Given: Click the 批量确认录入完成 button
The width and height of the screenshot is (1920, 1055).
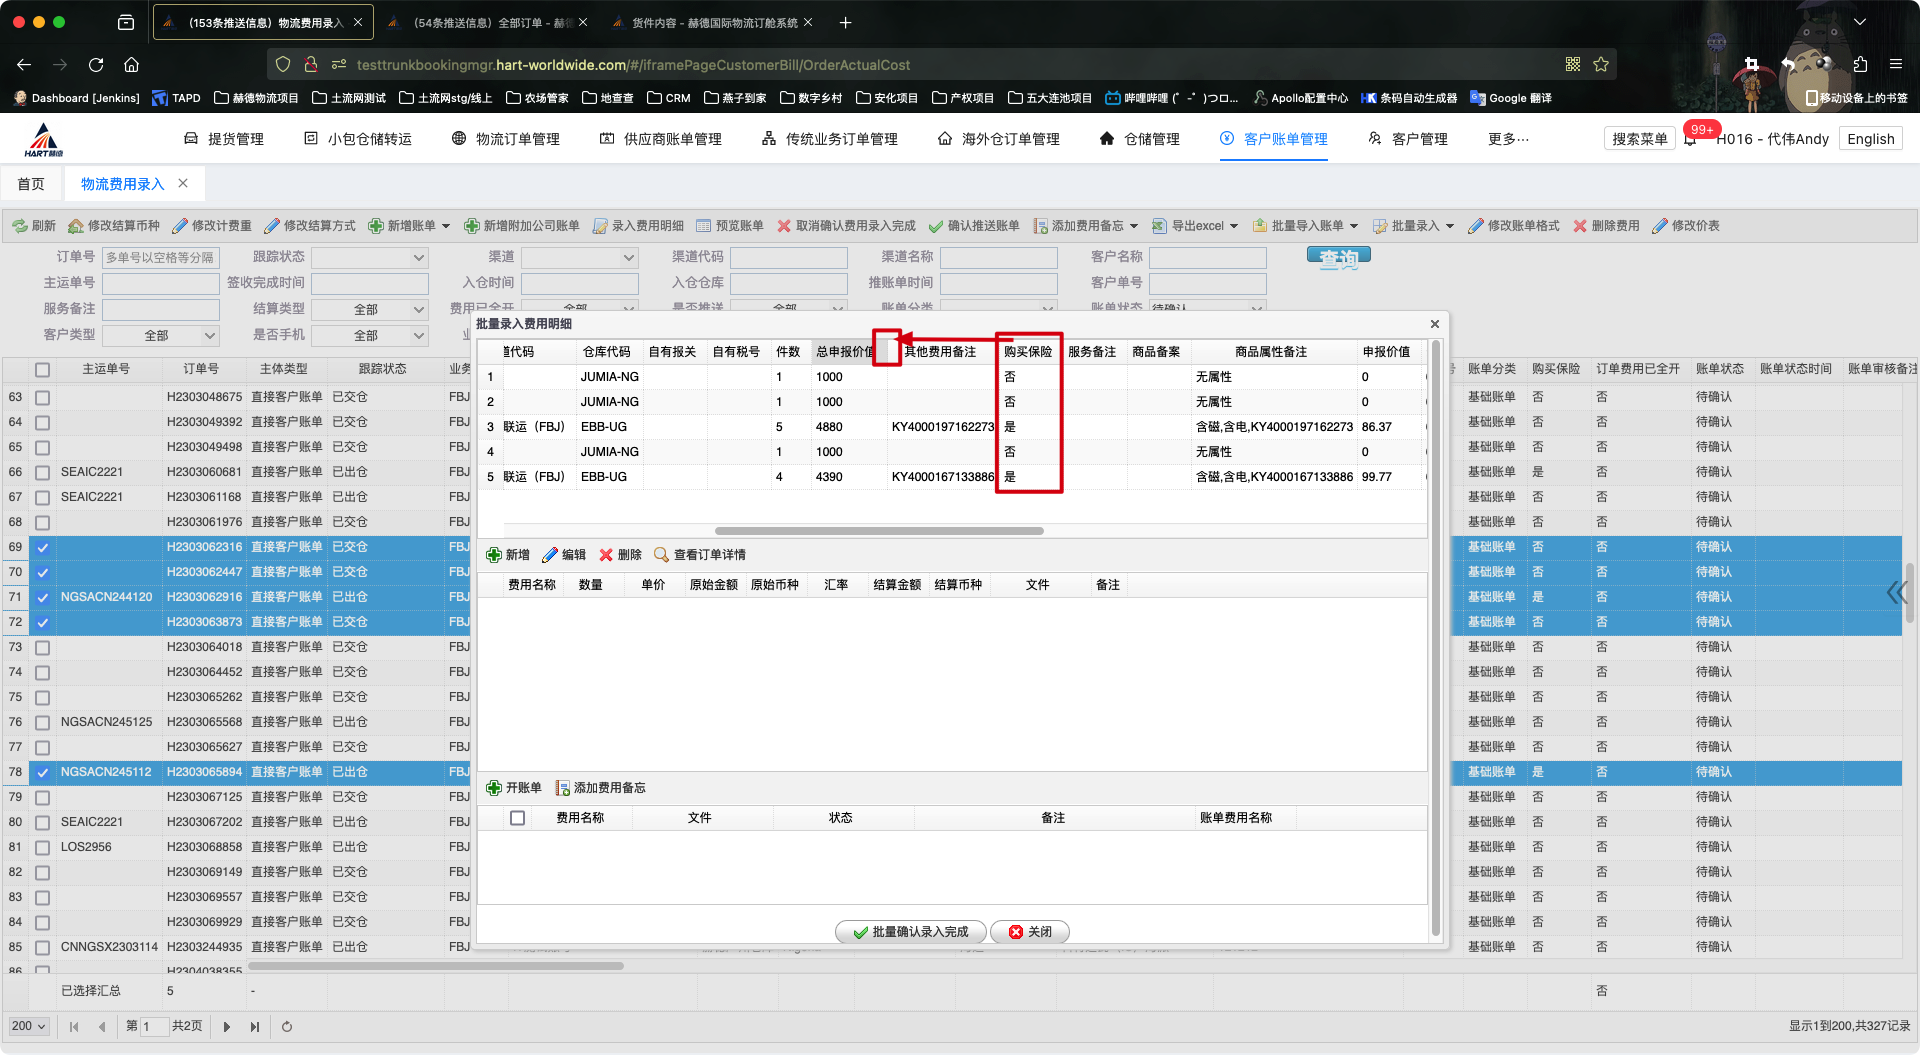Looking at the screenshot, I should 910,932.
